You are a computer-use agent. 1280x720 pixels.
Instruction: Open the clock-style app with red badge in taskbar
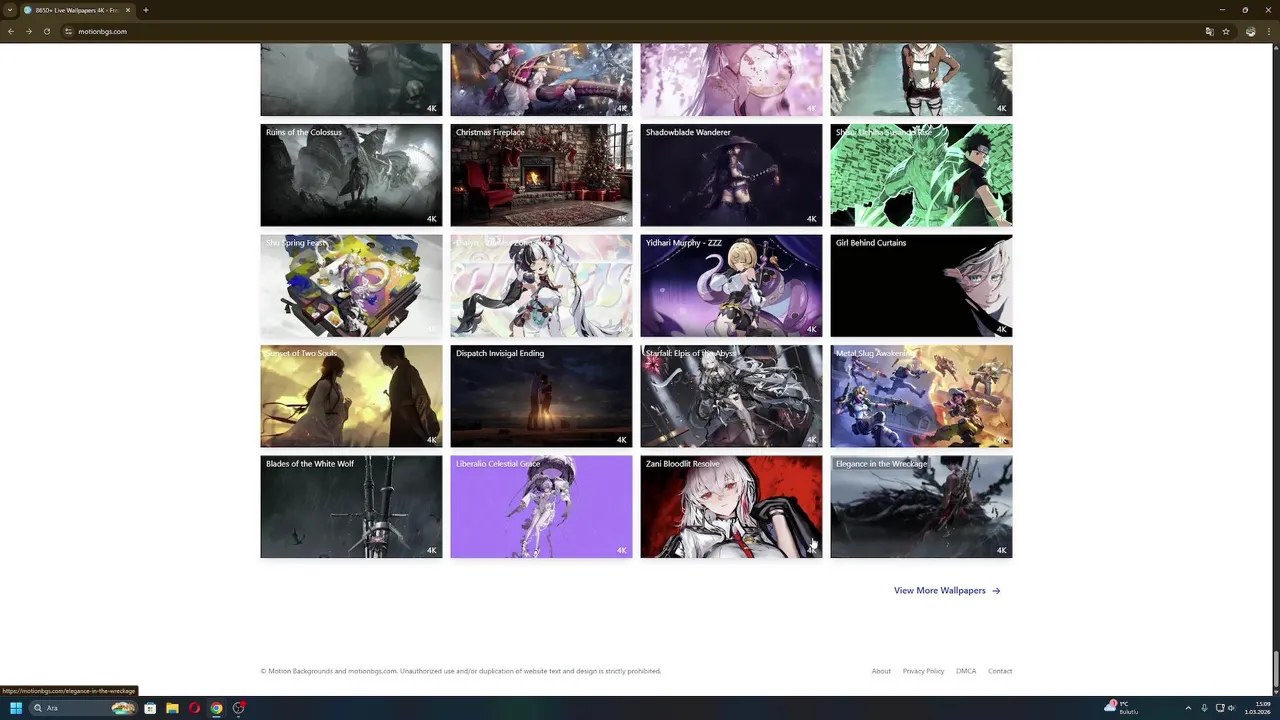(239, 708)
